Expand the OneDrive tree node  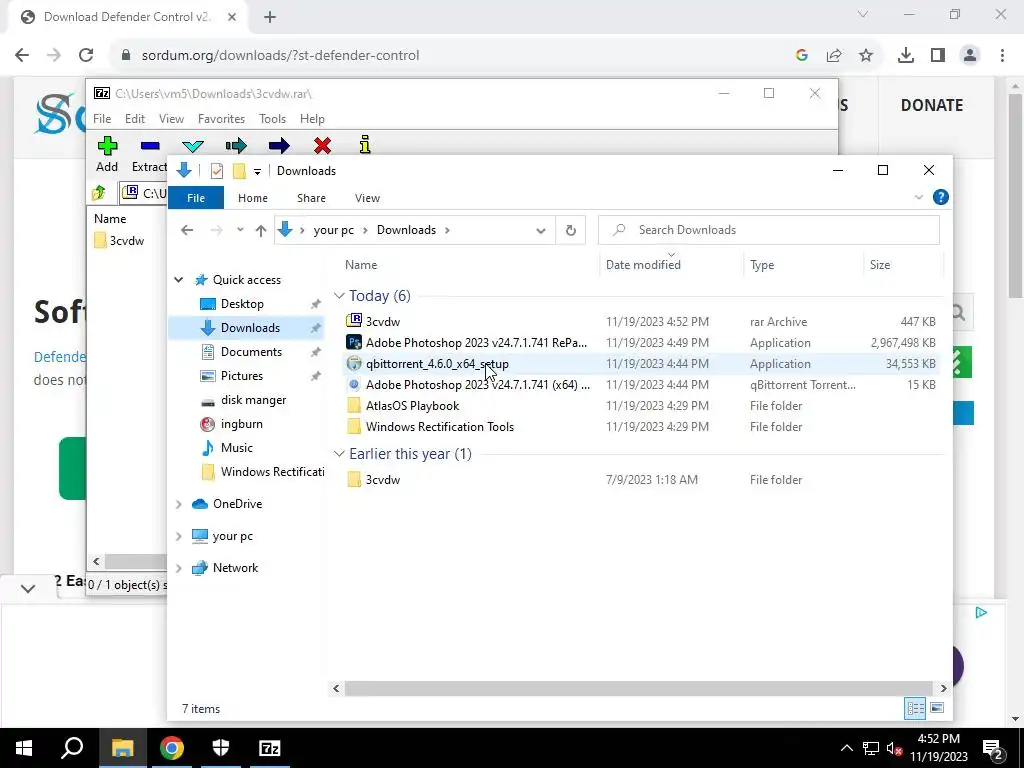tap(179, 504)
